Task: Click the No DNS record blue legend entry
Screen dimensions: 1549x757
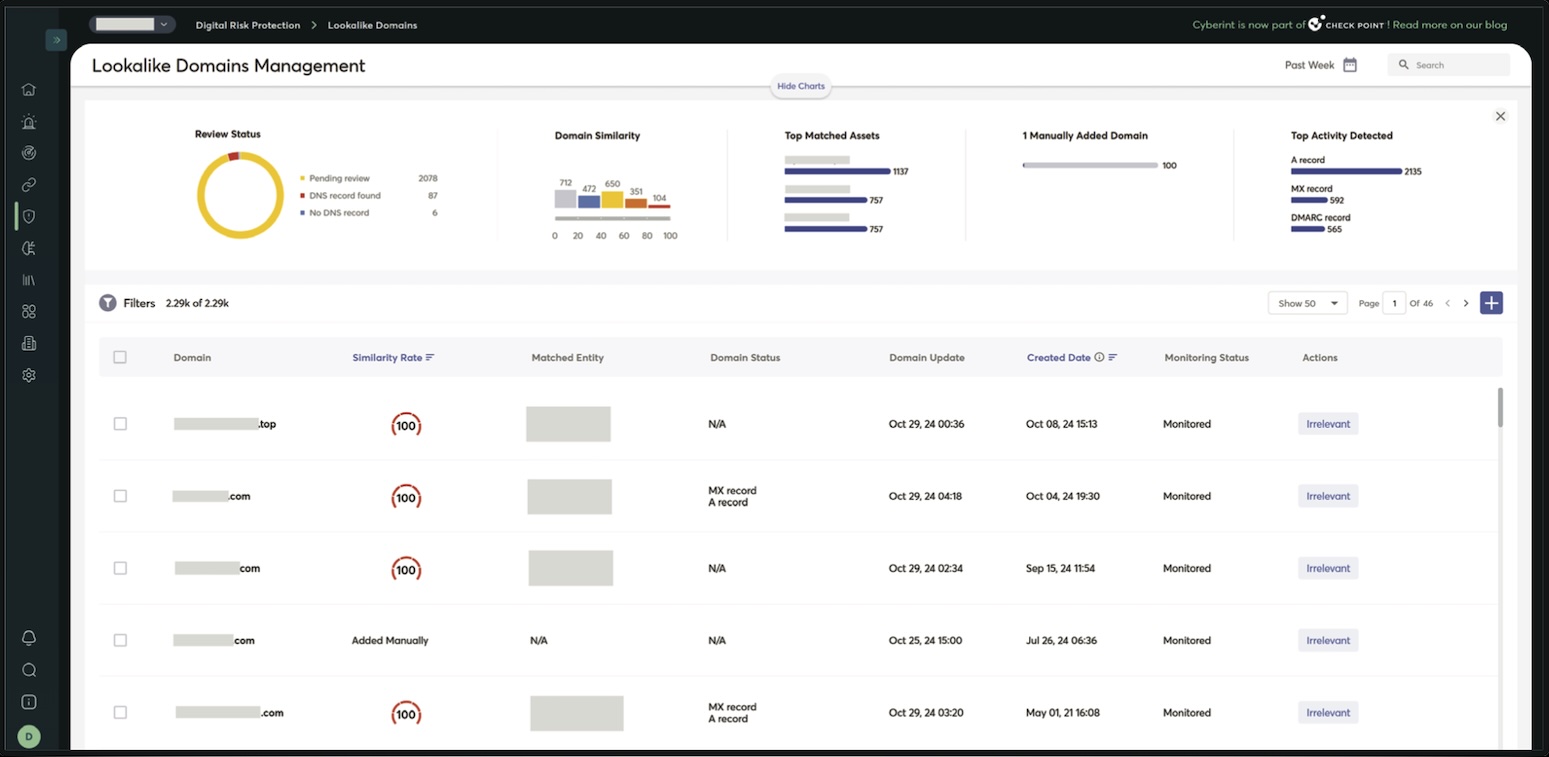Action: [x=334, y=212]
